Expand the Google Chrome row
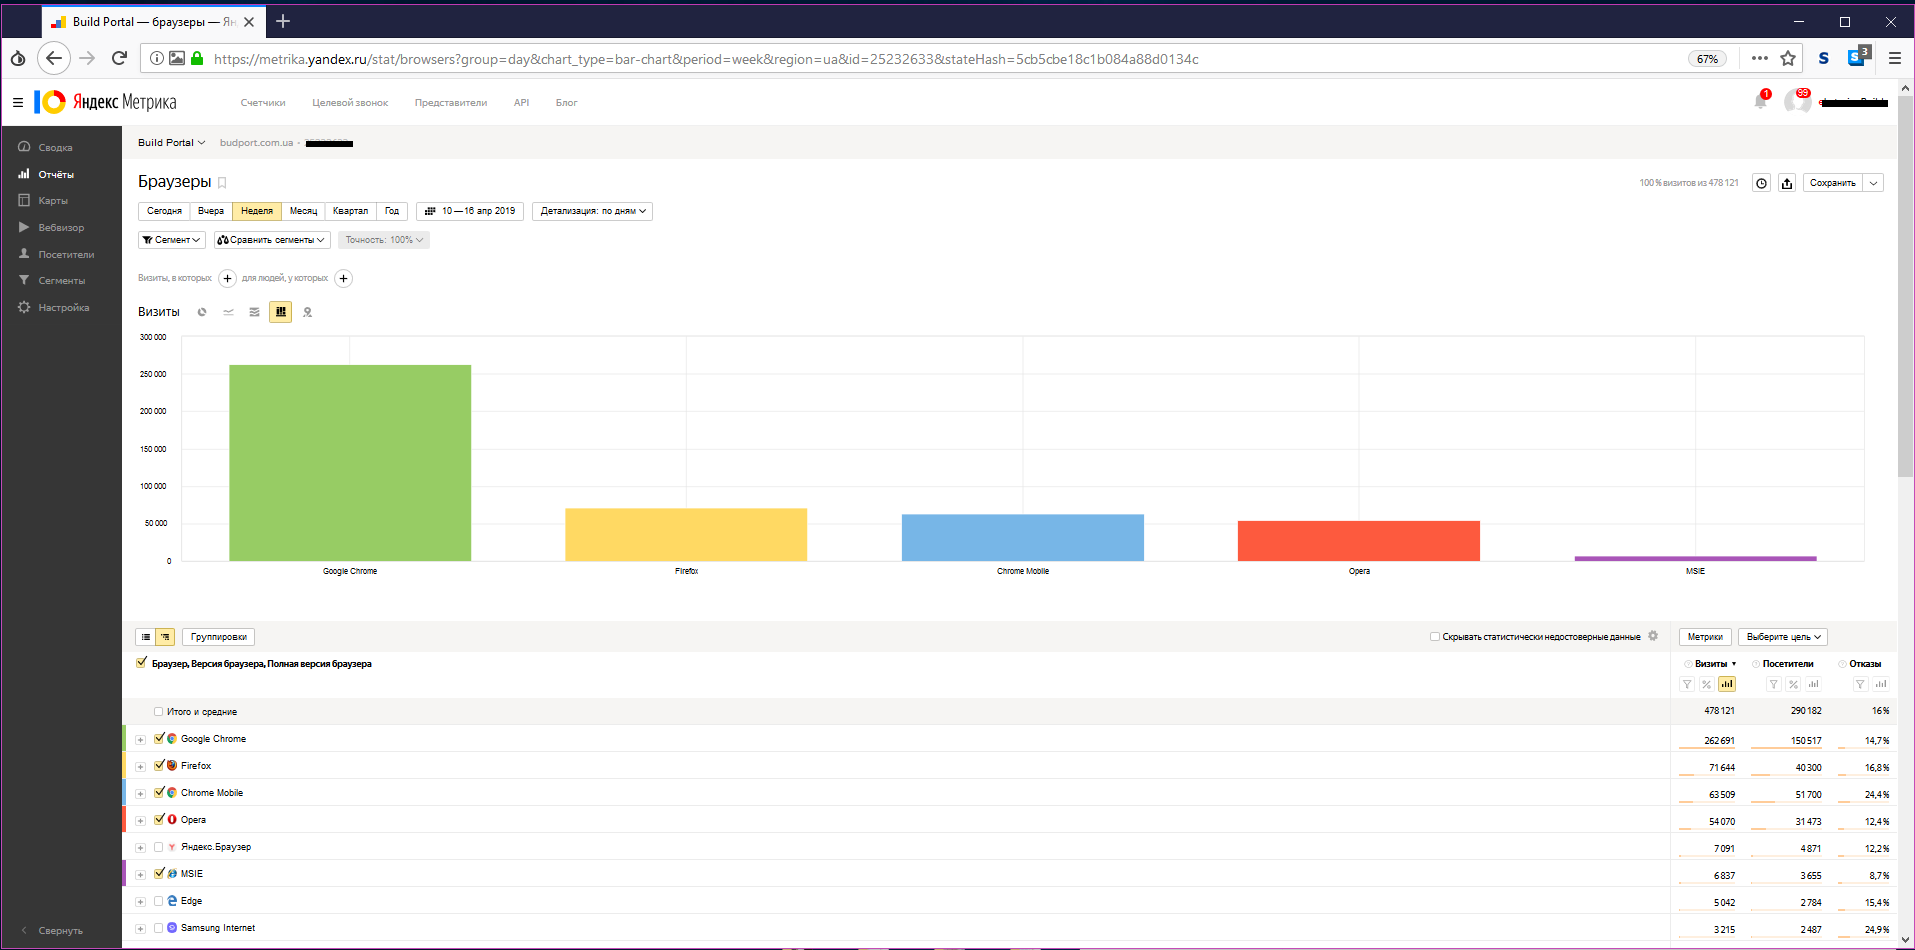This screenshot has width=1915, height=950. coord(140,740)
